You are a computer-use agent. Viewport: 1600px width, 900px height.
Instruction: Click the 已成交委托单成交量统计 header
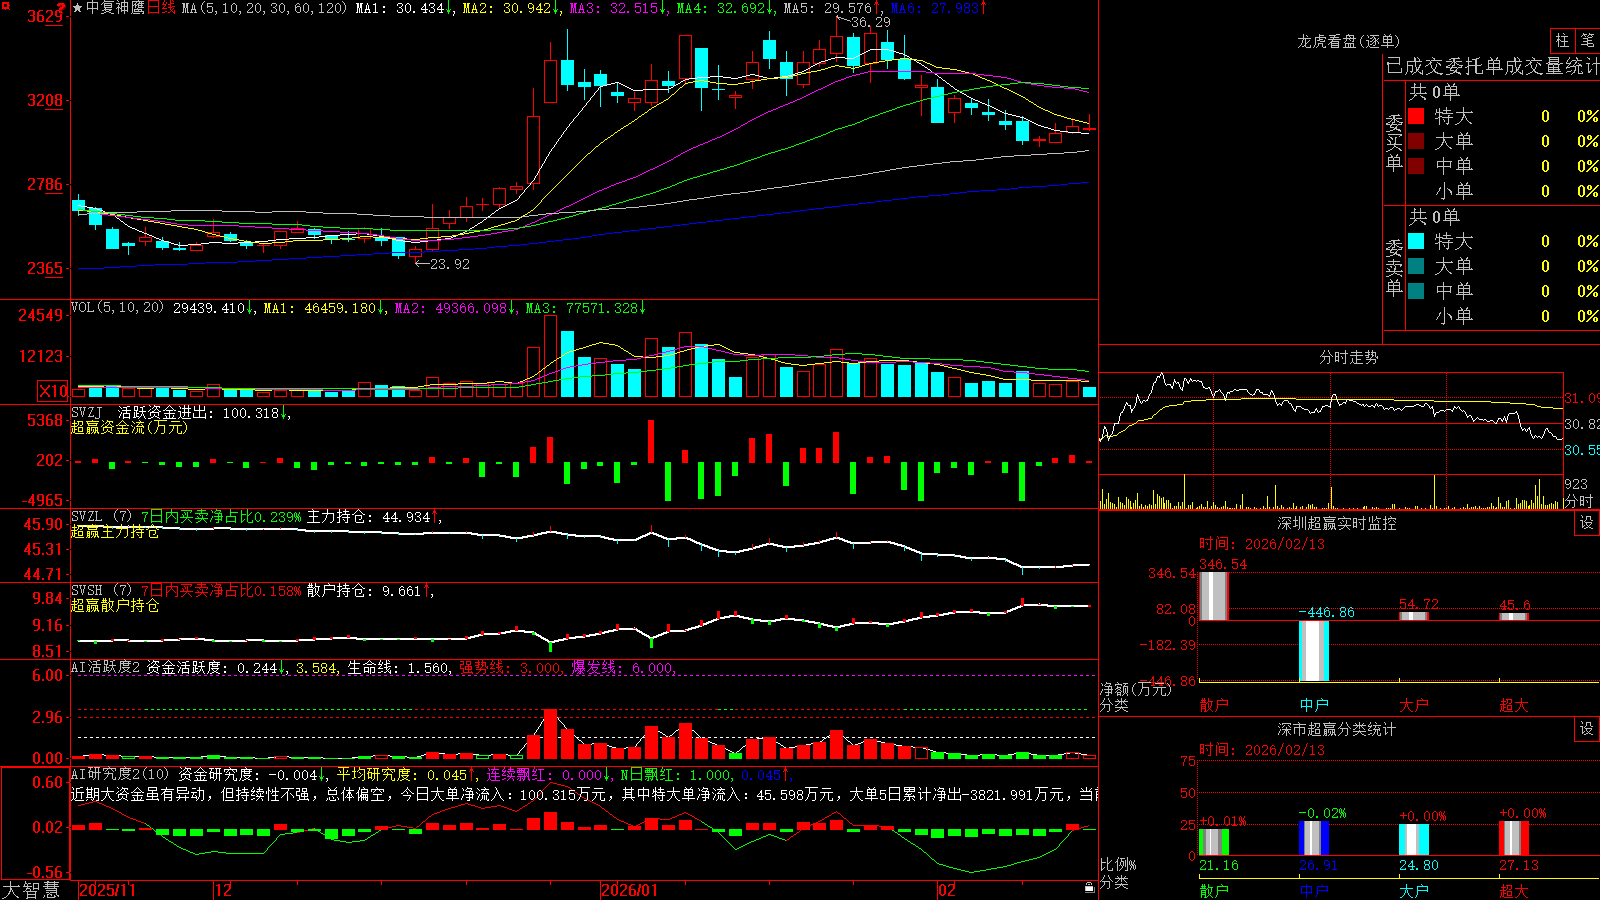point(1492,66)
